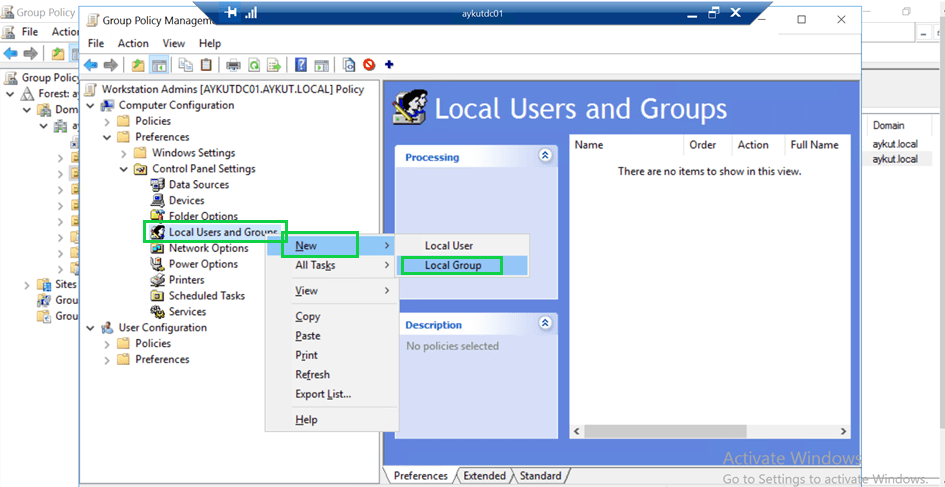
Task: Expand Policies under User Configuration
Action: click(107, 344)
